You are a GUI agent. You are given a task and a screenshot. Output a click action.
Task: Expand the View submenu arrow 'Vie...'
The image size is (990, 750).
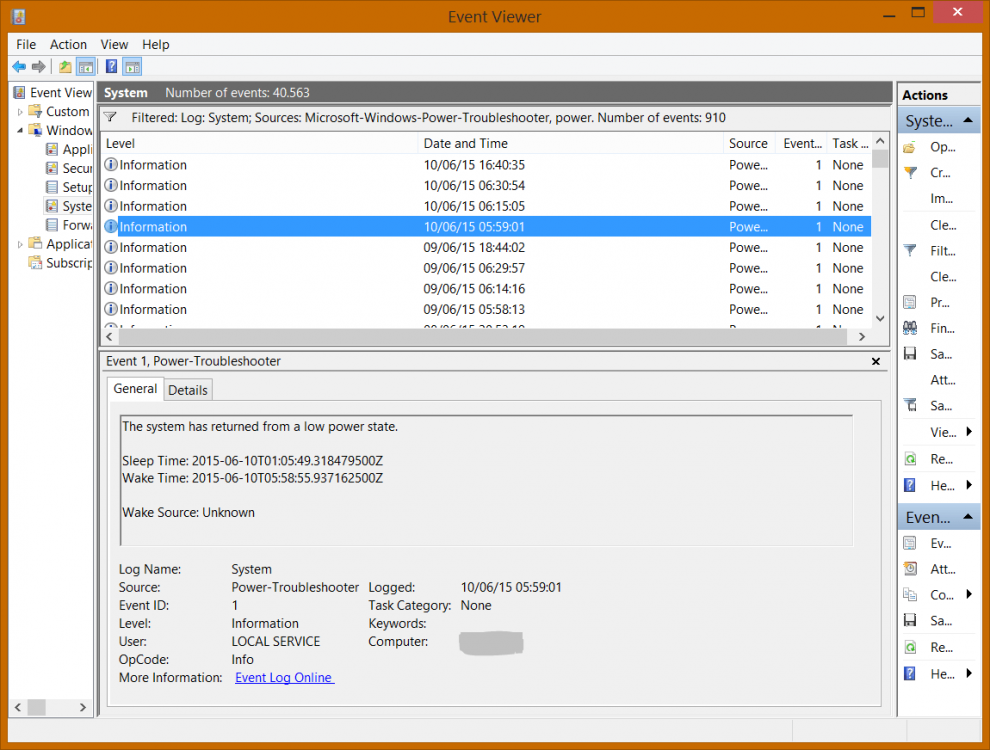(969, 432)
